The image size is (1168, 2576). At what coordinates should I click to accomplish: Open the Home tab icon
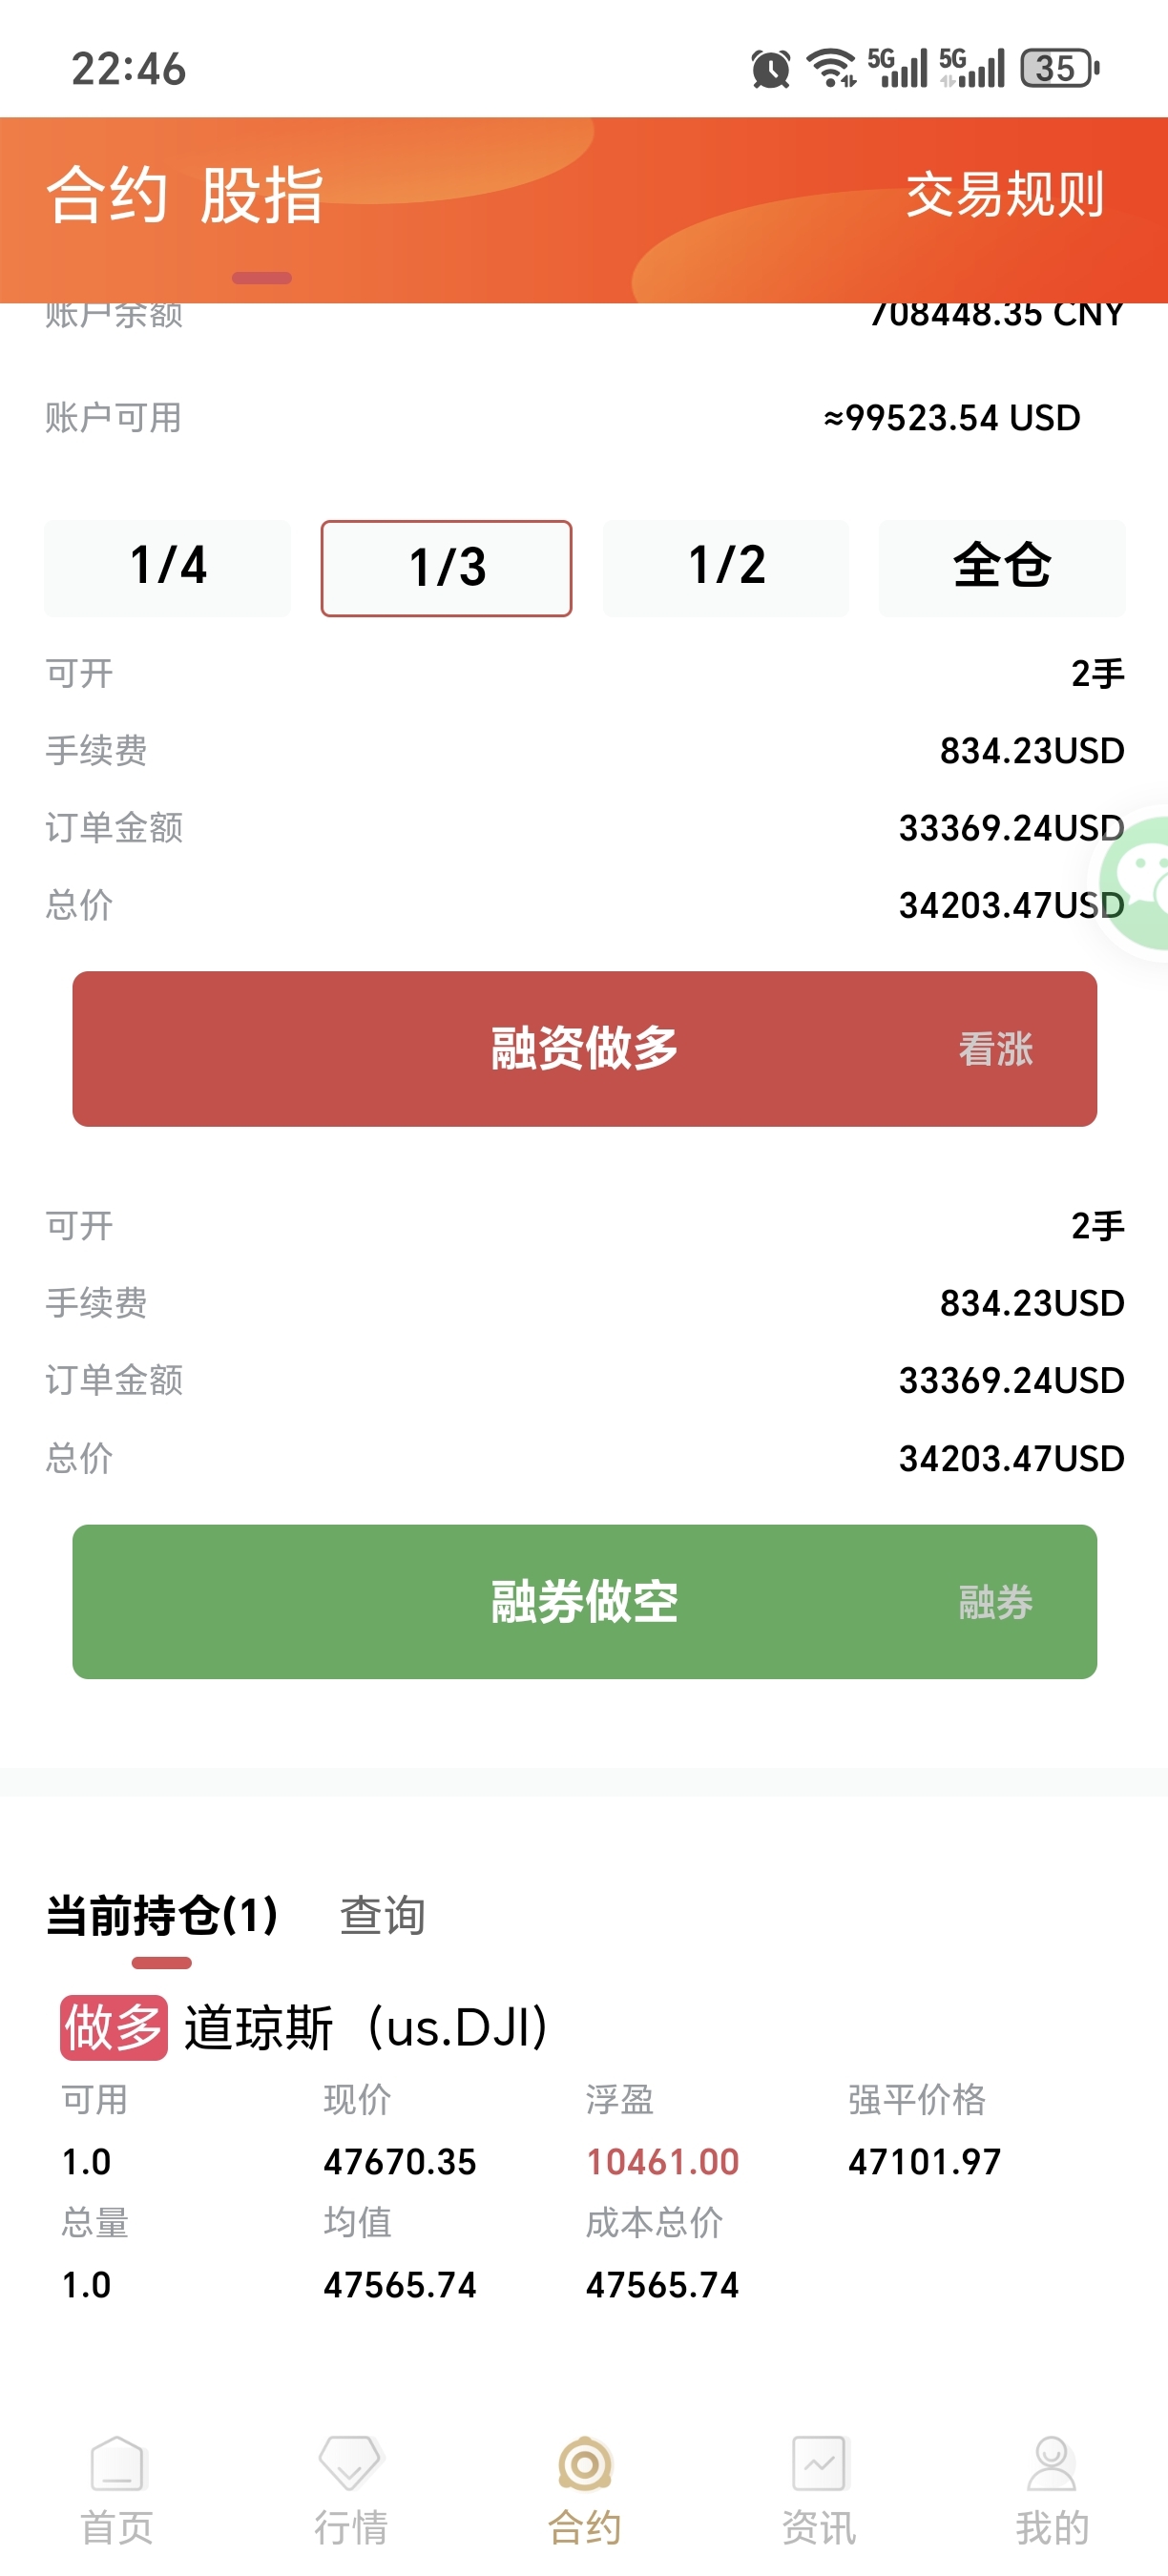tap(117, 2464)
